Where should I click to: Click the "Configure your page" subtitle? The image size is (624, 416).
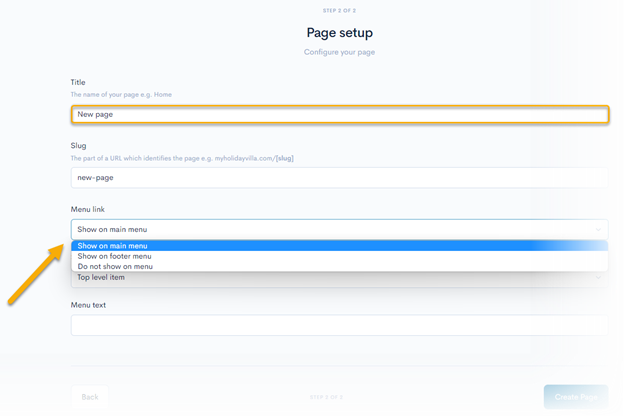(339, 52)
